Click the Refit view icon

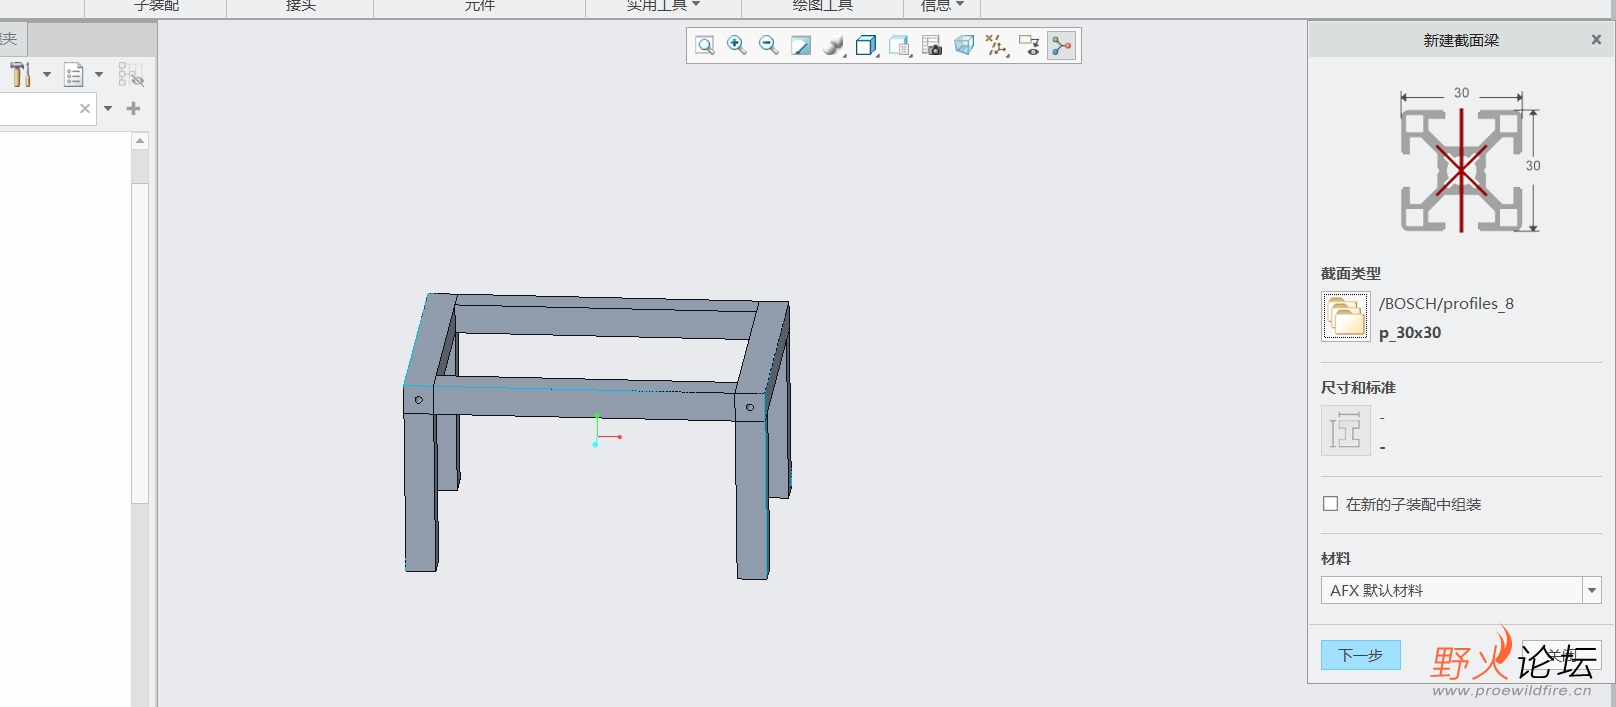coord(705,45)
